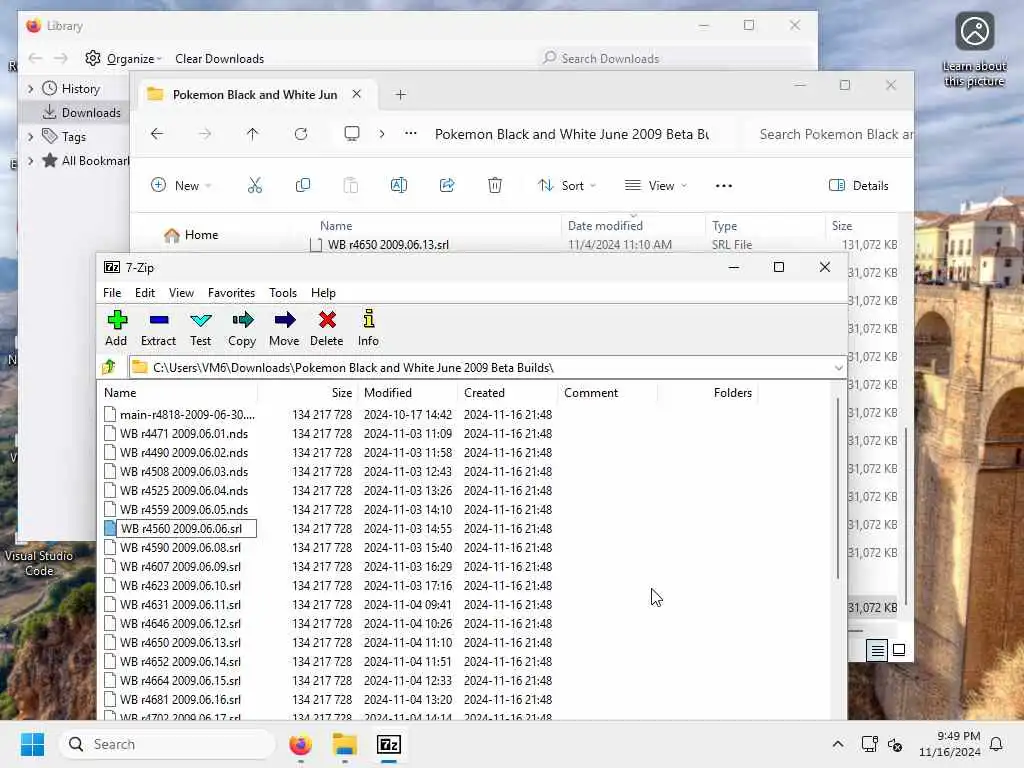Screen dimensions: 1024x768
Task: Open the Windows Start menu
Action: (32, 744)
